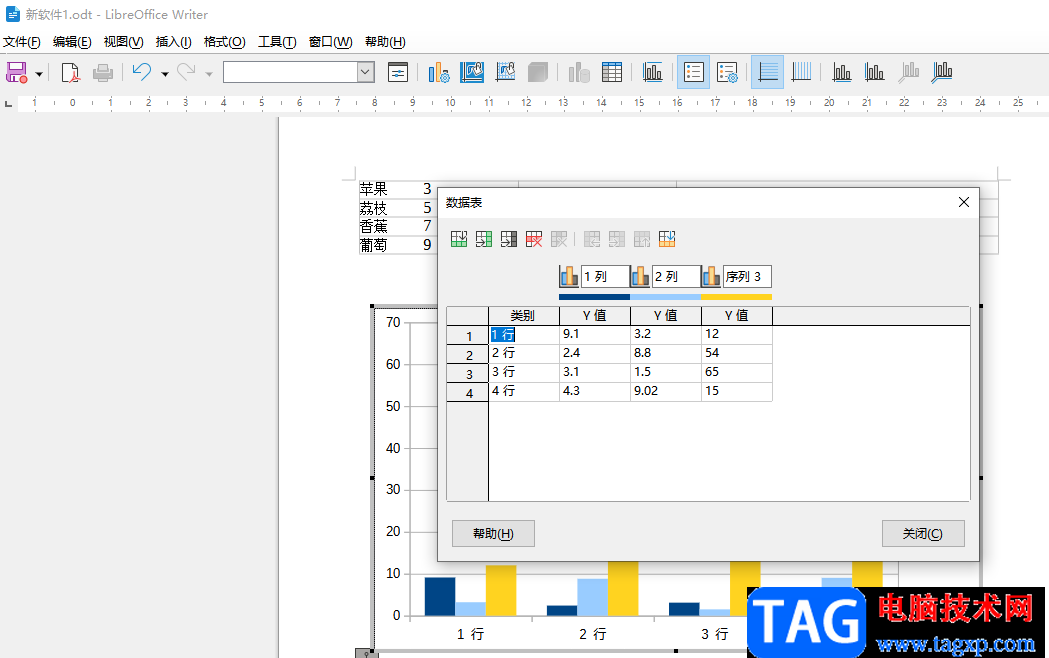This screenshot has height=658, width=1049.
Task: Click the X Axis icon
Action: [842, 72]
